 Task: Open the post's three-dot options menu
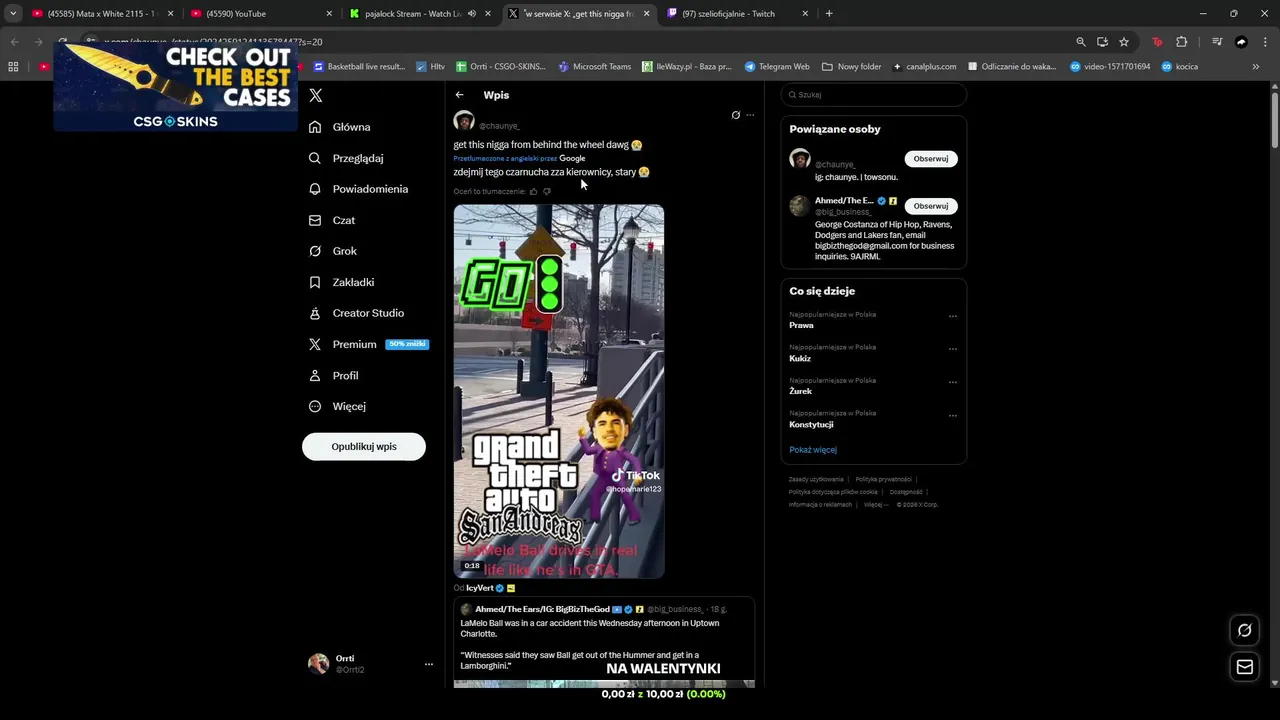click(x=750, y=115)
